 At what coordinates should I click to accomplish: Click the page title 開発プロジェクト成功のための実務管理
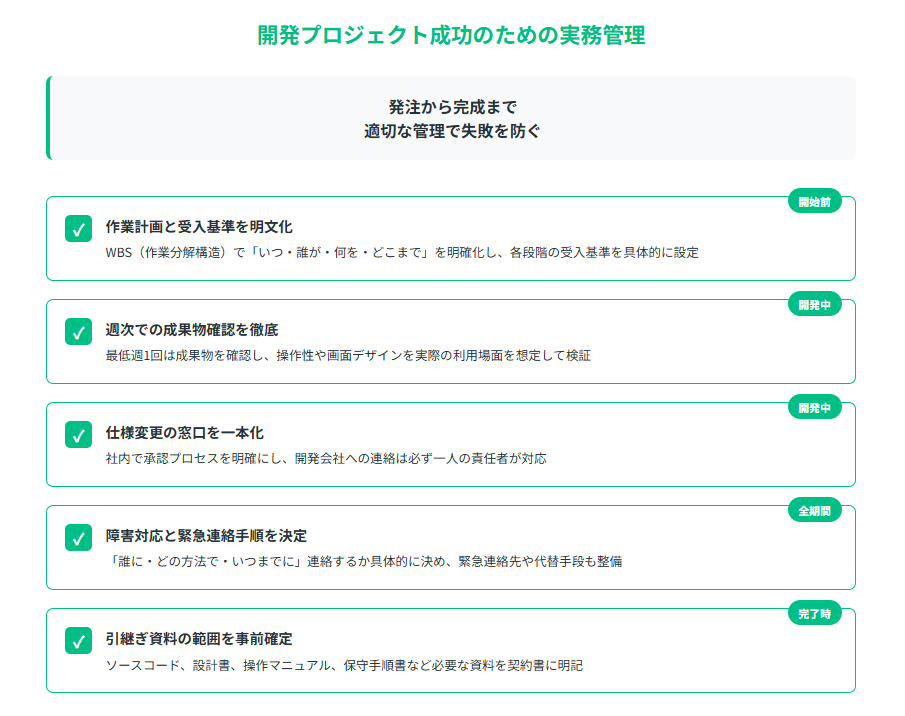[451, 35]
